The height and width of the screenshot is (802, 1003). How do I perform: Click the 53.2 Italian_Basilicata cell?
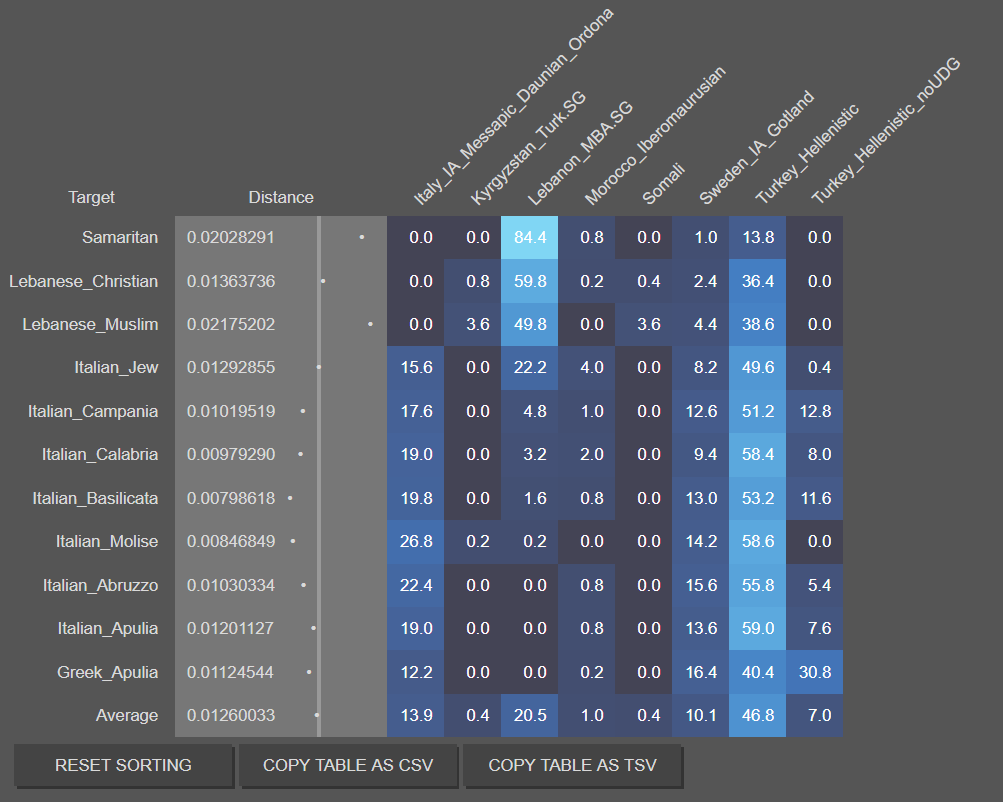[x=757, y=498]
